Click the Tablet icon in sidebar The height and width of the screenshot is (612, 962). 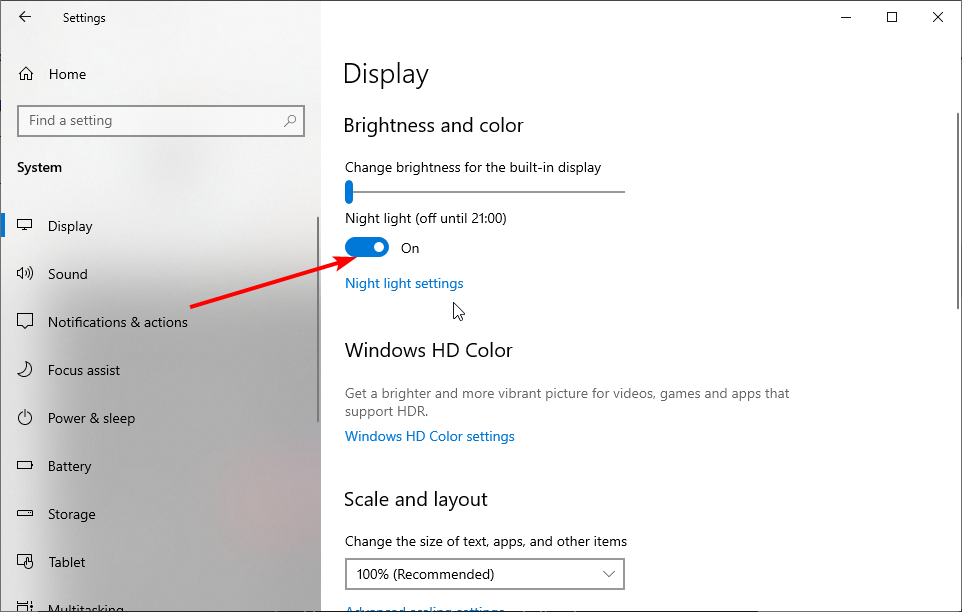point(25,561)
